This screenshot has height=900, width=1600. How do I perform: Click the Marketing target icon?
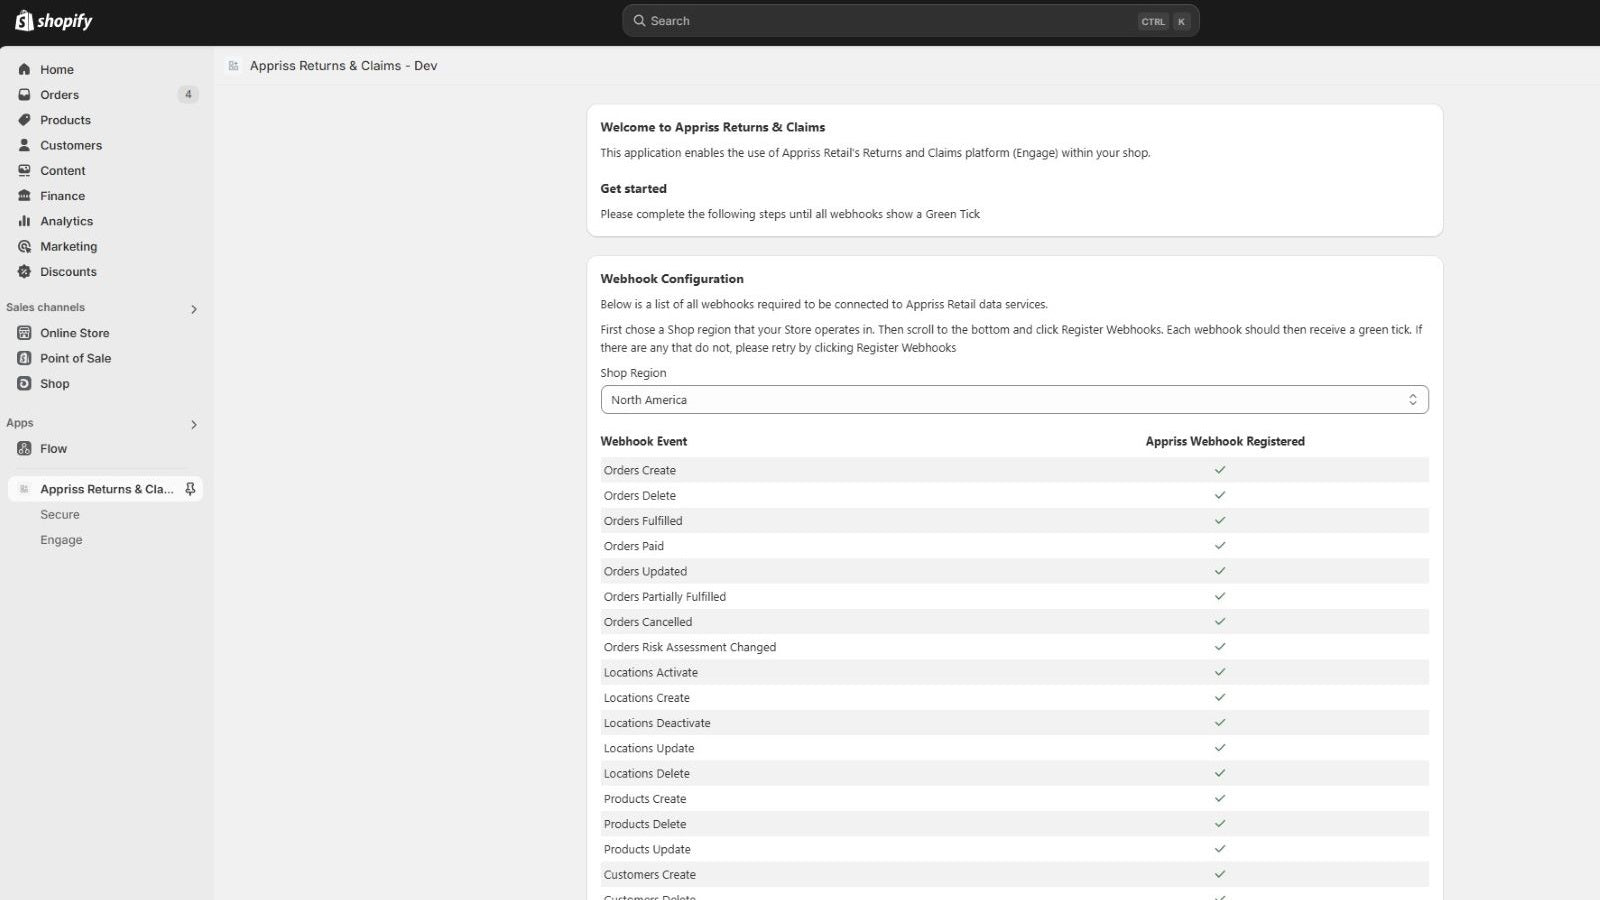click(x=24, y=246)
